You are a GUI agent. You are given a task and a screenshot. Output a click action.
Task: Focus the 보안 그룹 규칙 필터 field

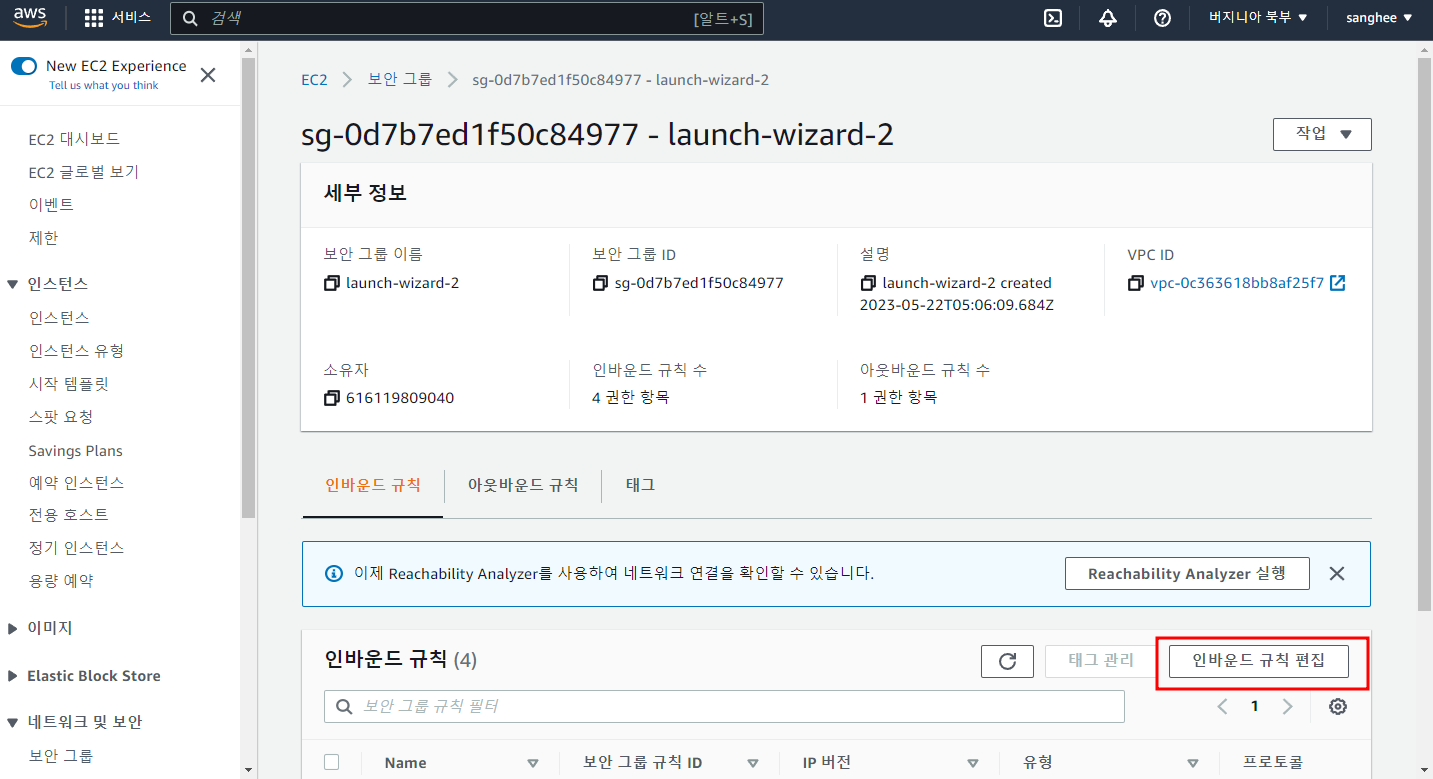pos(724,706)
